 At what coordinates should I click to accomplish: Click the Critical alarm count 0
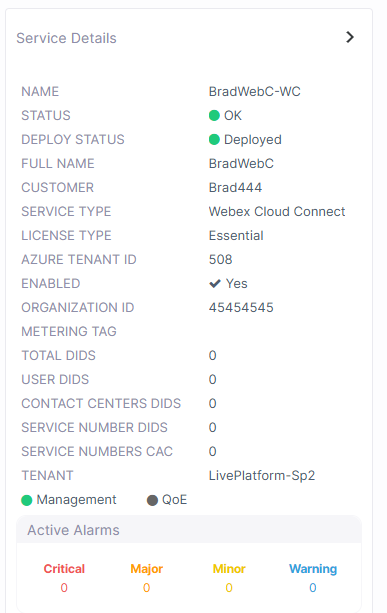[64, 588]
